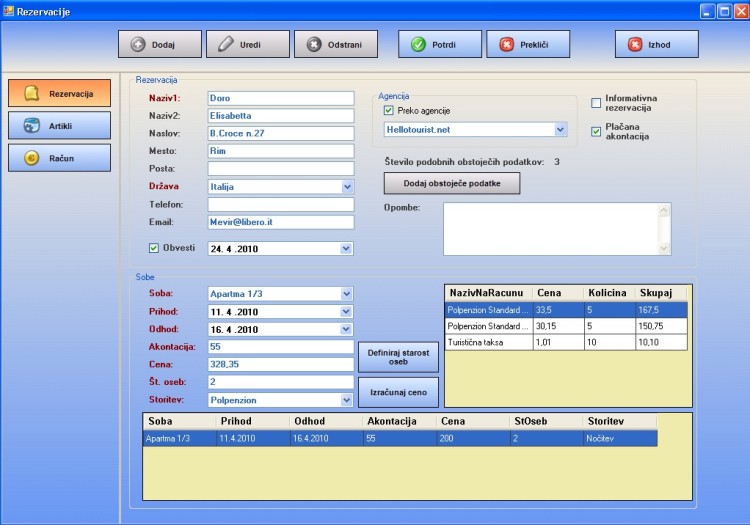The image size is (750, 525).
Task: Click the Uredi pencil icon
Action: pyautogui.click(x=226, y=45)
